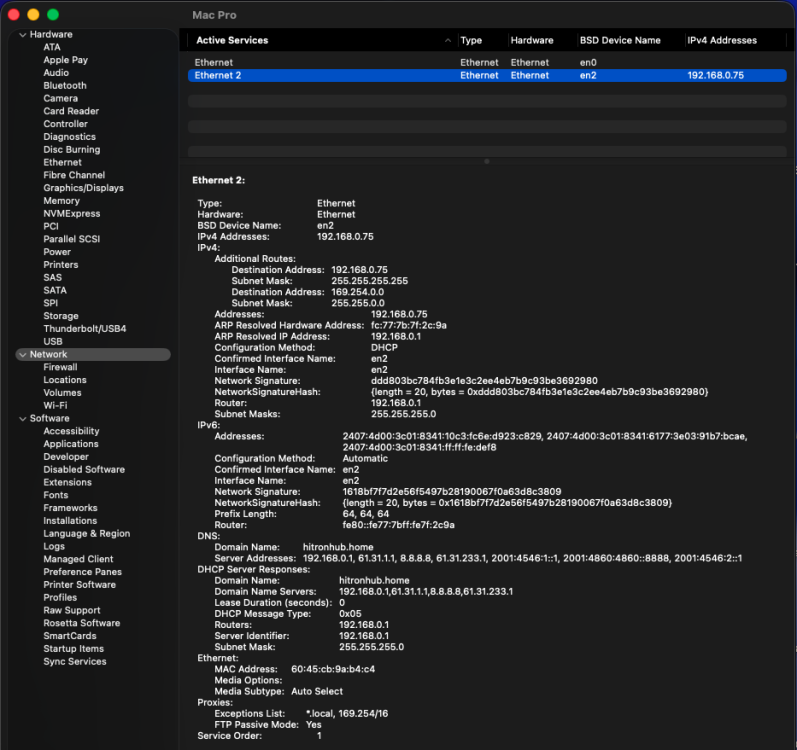797x750 pixels.
Task: Open Parallel SCSI info
Action: [72, 239]
